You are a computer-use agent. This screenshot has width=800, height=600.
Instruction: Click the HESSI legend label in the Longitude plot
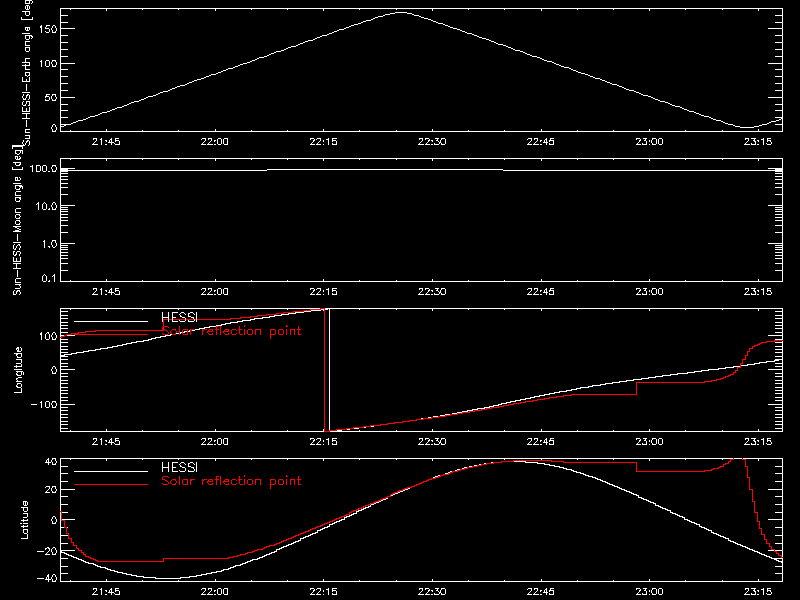[x=179, y=317]
